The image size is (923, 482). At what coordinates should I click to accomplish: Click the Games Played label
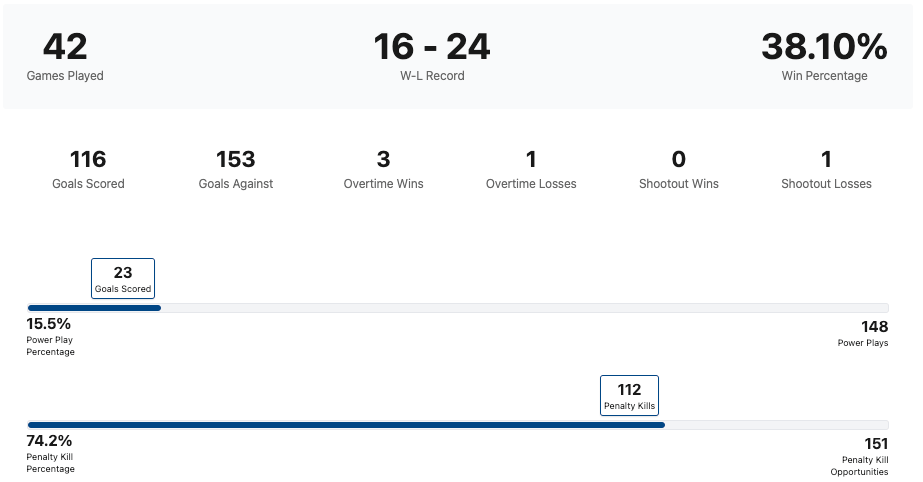pyautogui.click(x=65, y=76)
